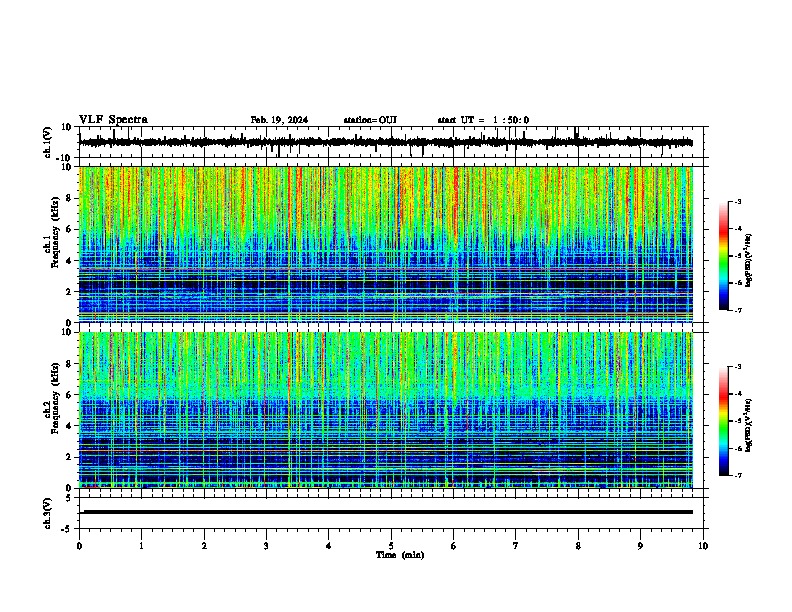Image resolution: width=792 pixels, height=612 pixels.
Task: Click the "2" kHz tick of ch.2 spectrogram
Action: (70, 457)
